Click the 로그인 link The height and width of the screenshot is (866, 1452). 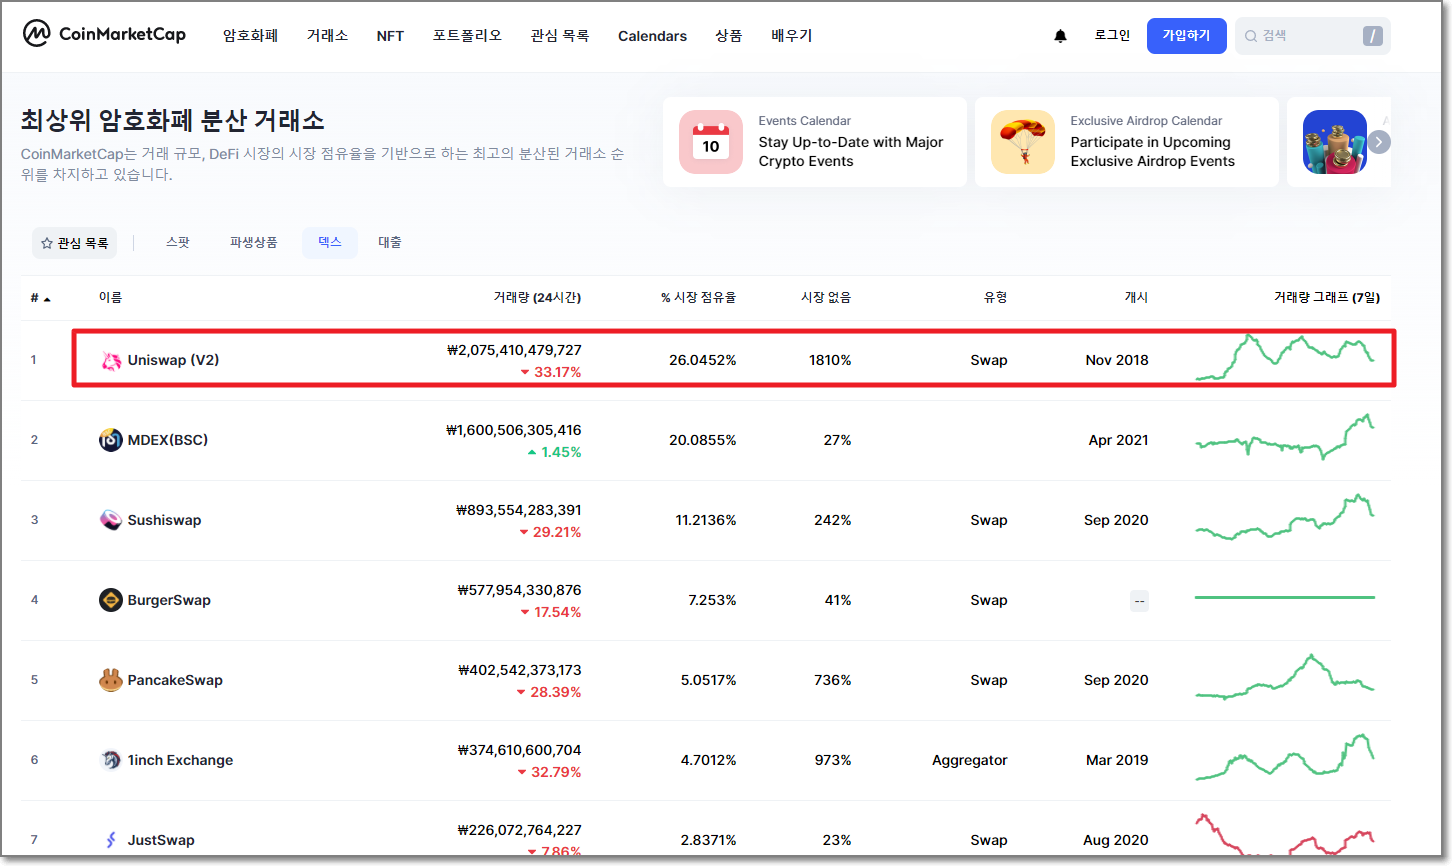click(1112, 35)
